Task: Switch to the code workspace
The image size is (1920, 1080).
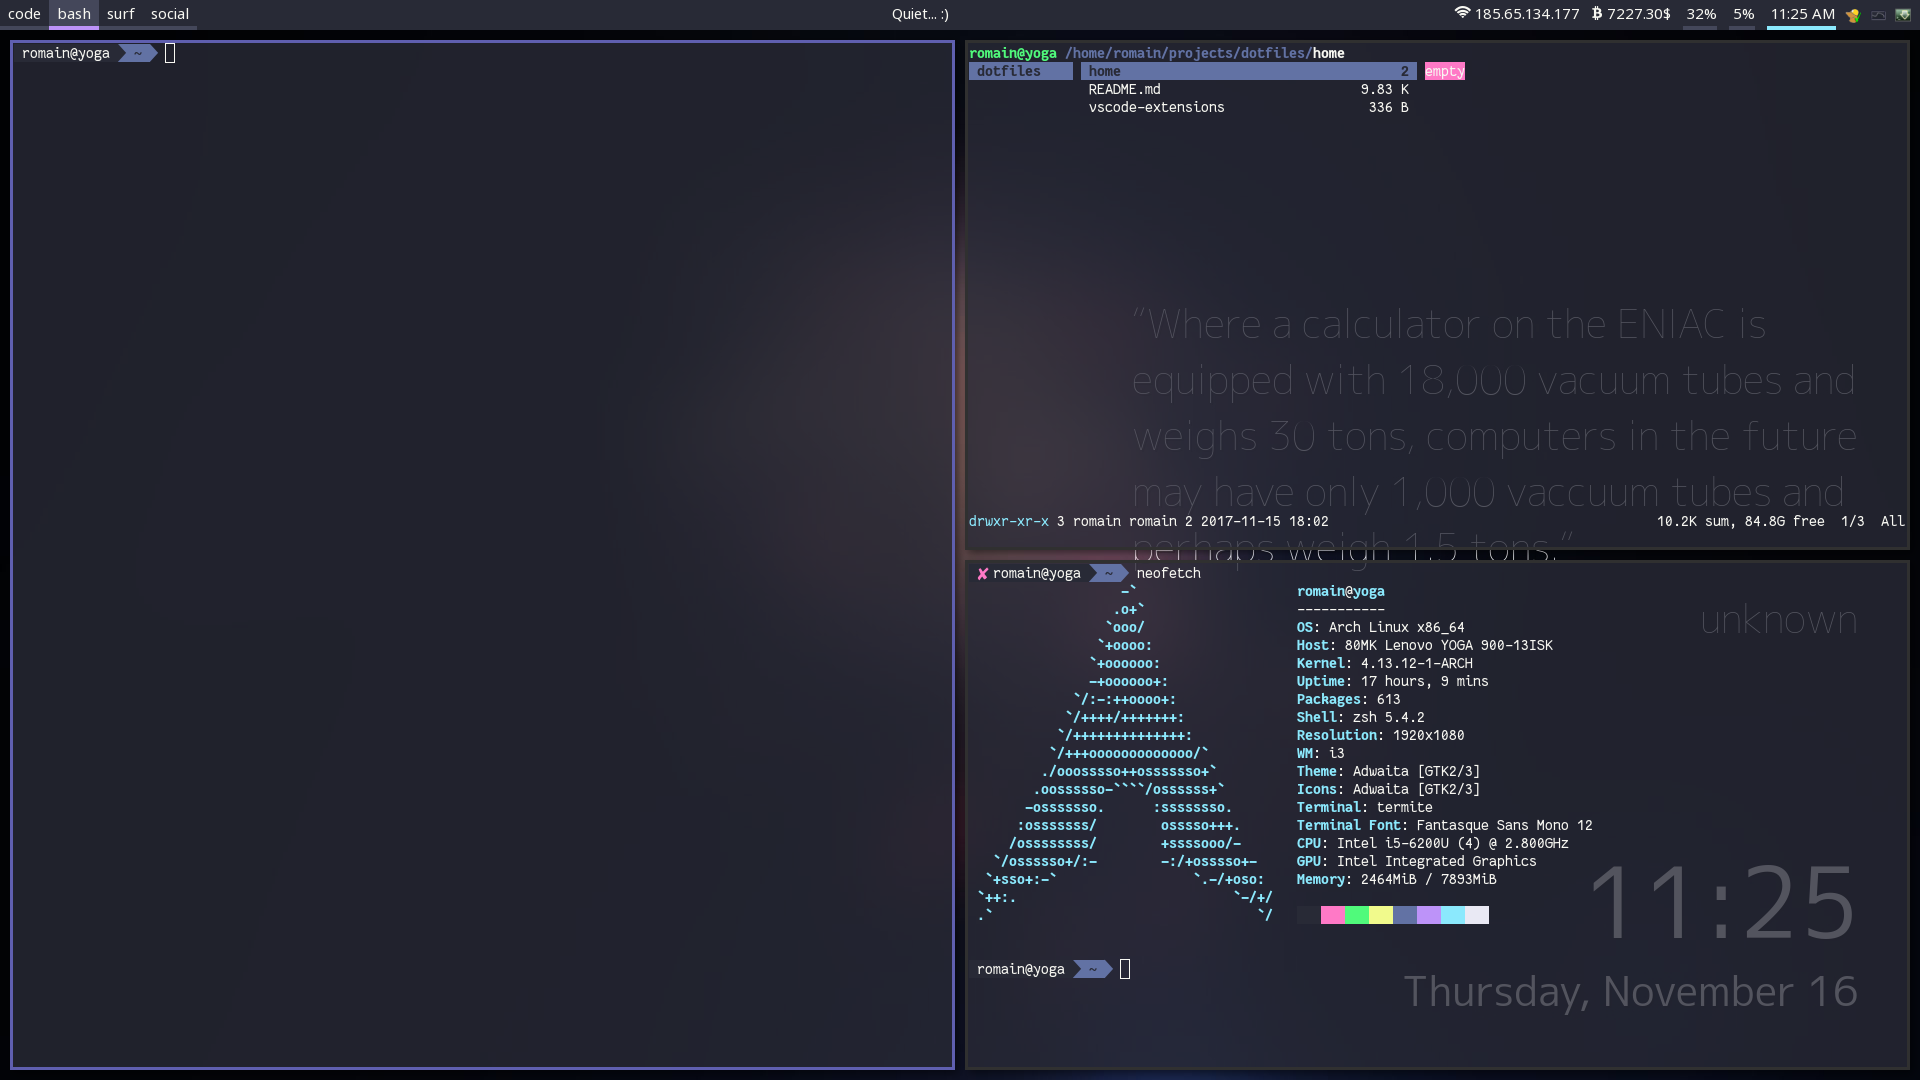Action: tap(24, 14)
